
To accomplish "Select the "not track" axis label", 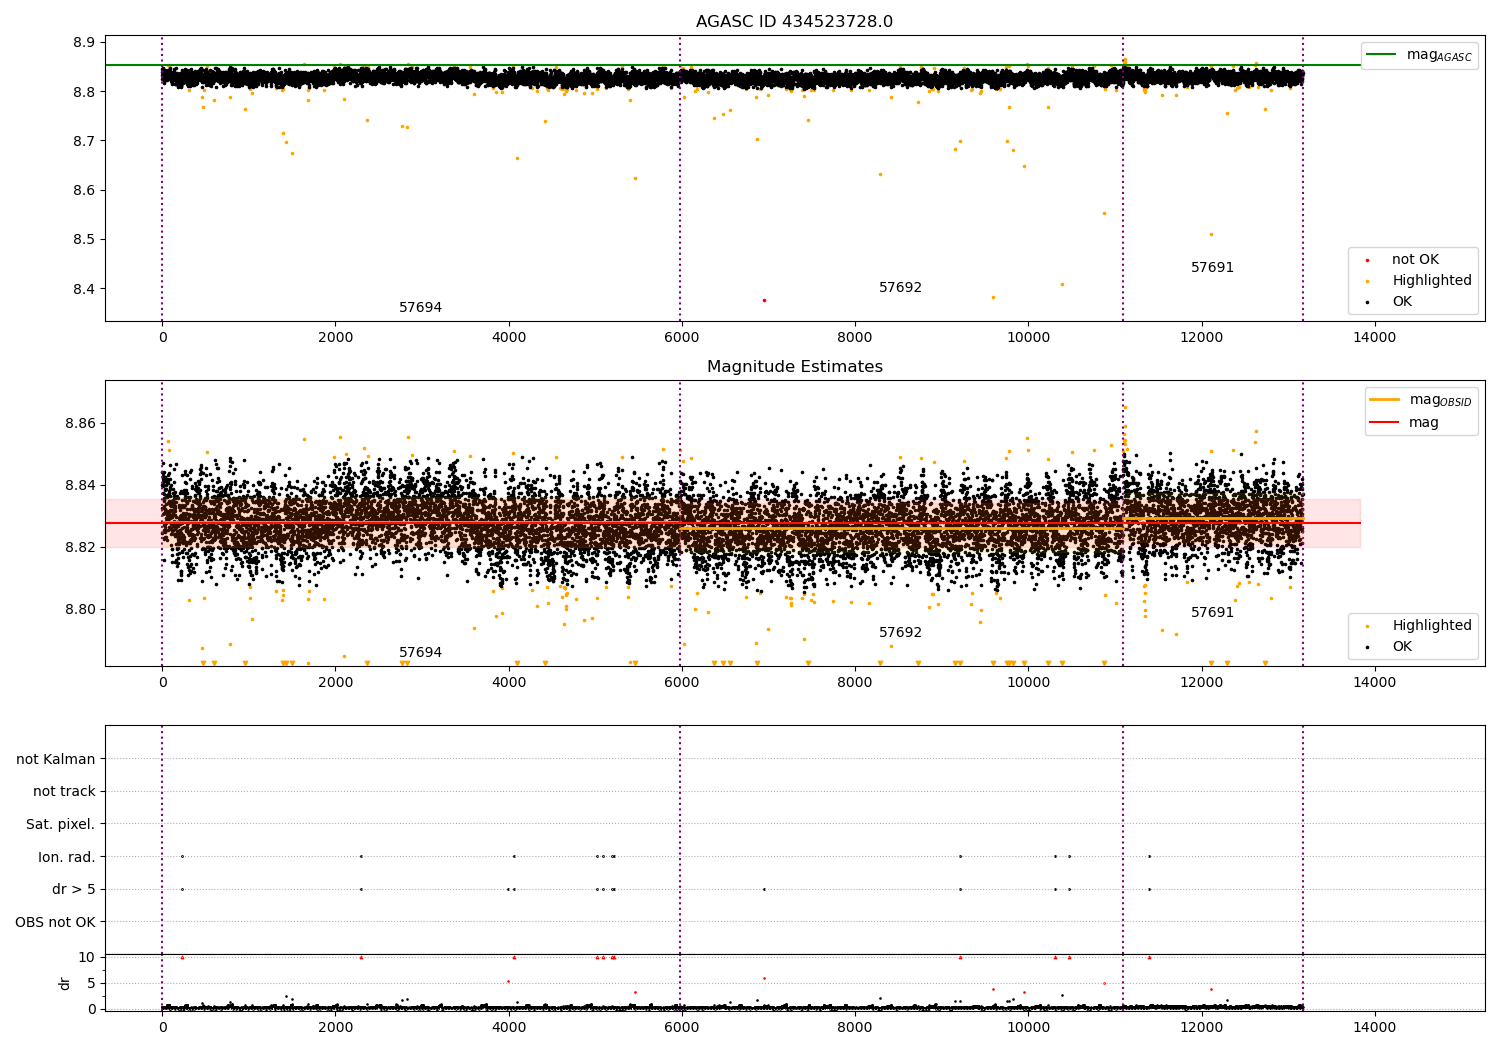I will click(64, 791).
